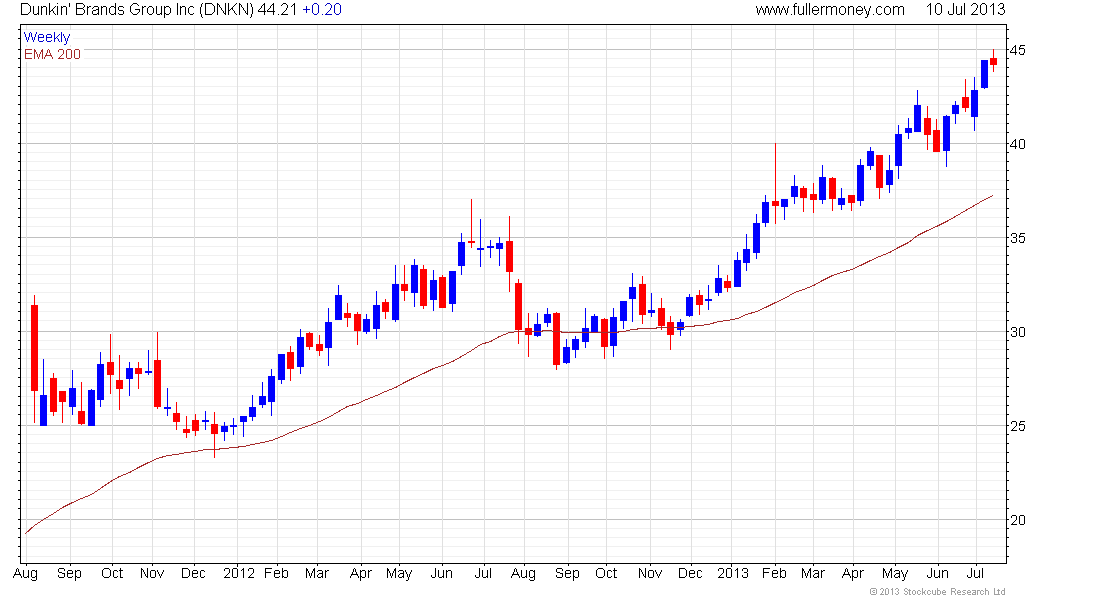This screenshot has width=1100, height=600.
Task: Click the copyright Stockcube Research Ltd text
Action: pyautogui.click(x=938, y=592)
